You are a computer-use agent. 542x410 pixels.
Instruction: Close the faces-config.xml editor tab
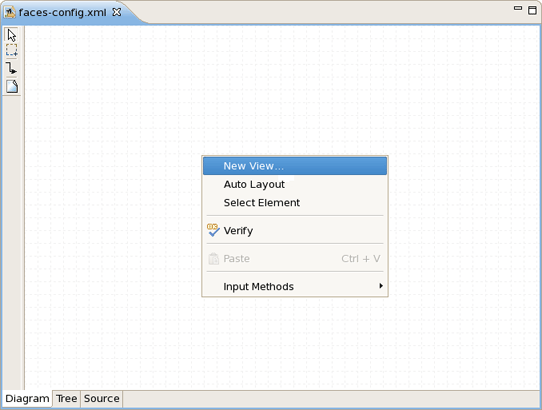click(117, 12)
